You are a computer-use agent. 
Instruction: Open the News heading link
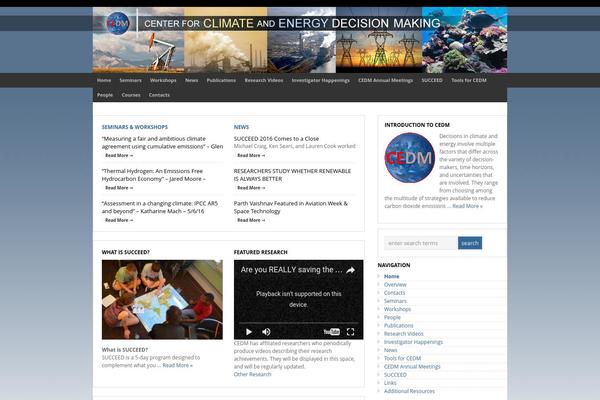pos(241,127)
